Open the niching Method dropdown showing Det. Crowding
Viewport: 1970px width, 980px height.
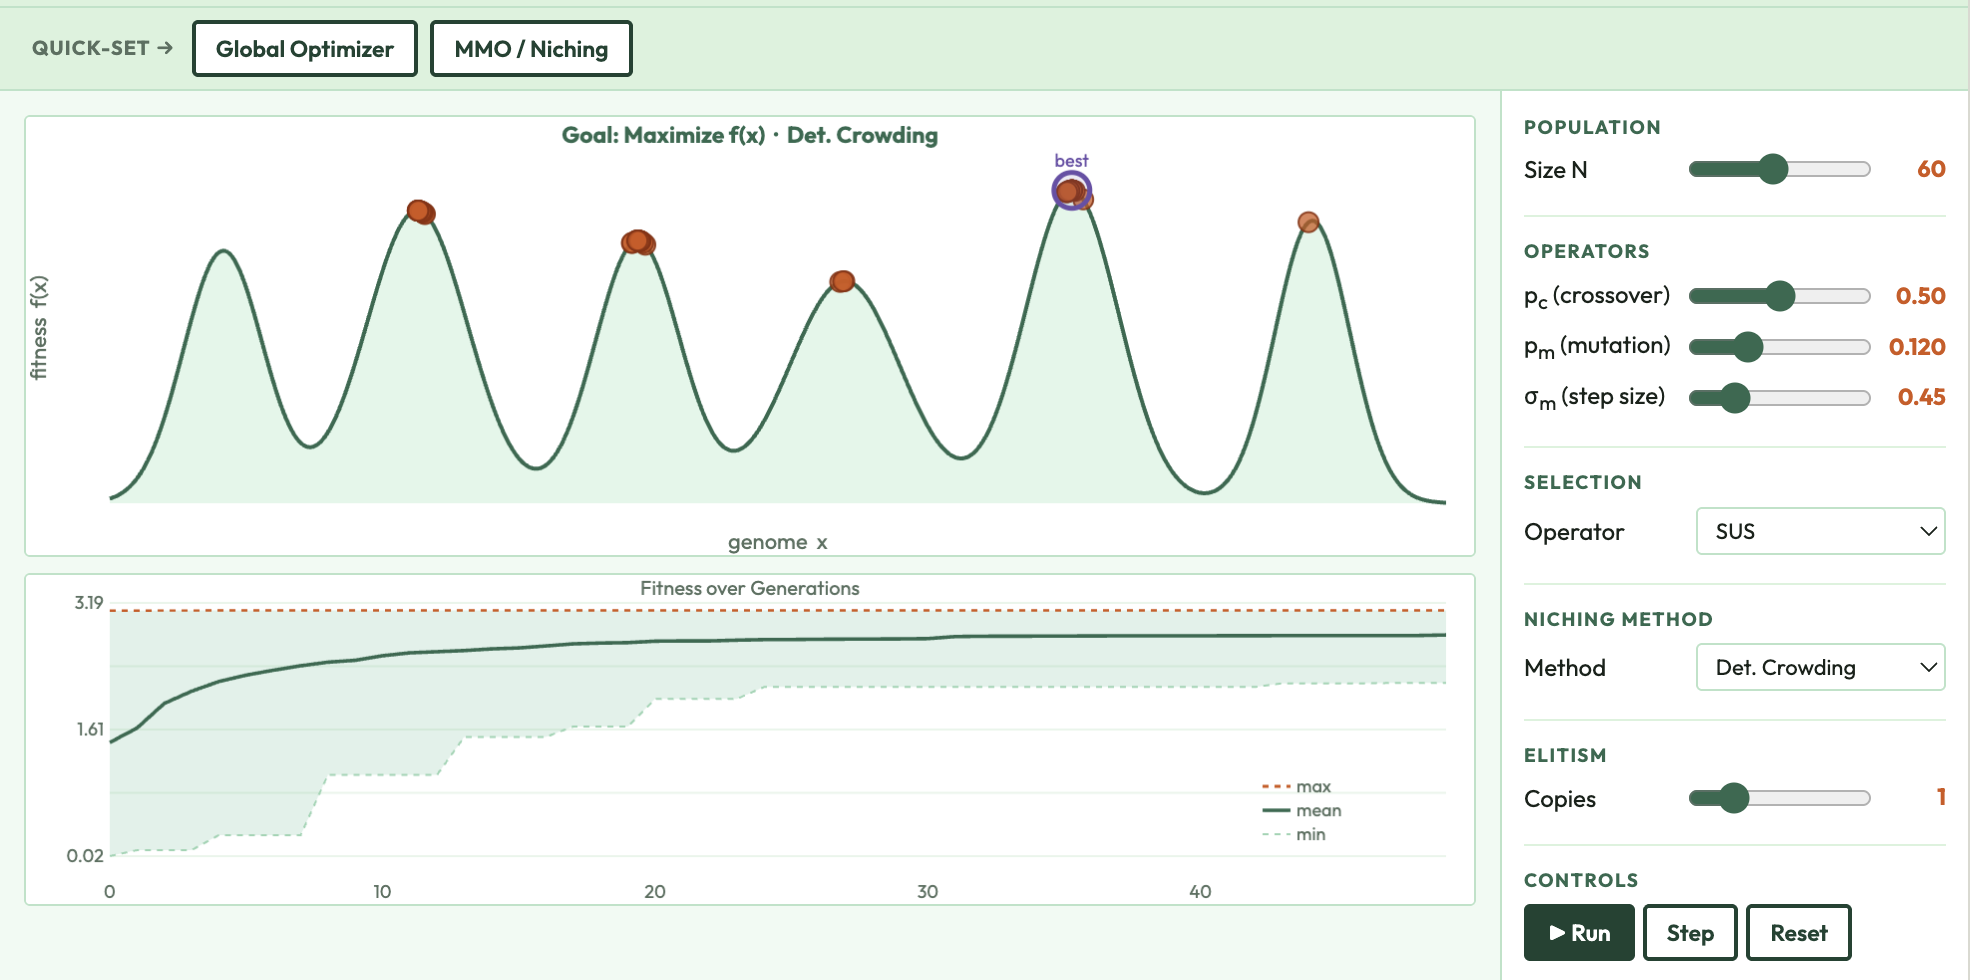coord(1820,667)
